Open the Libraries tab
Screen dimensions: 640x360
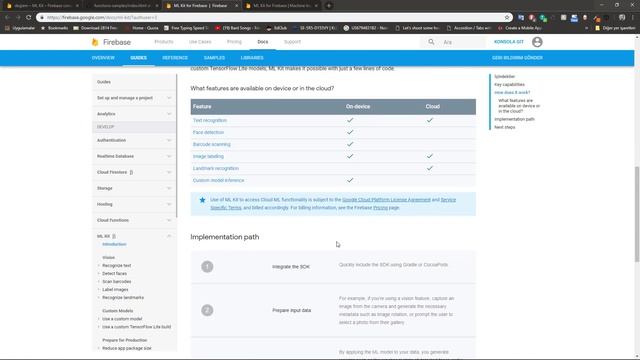[252, 58]
